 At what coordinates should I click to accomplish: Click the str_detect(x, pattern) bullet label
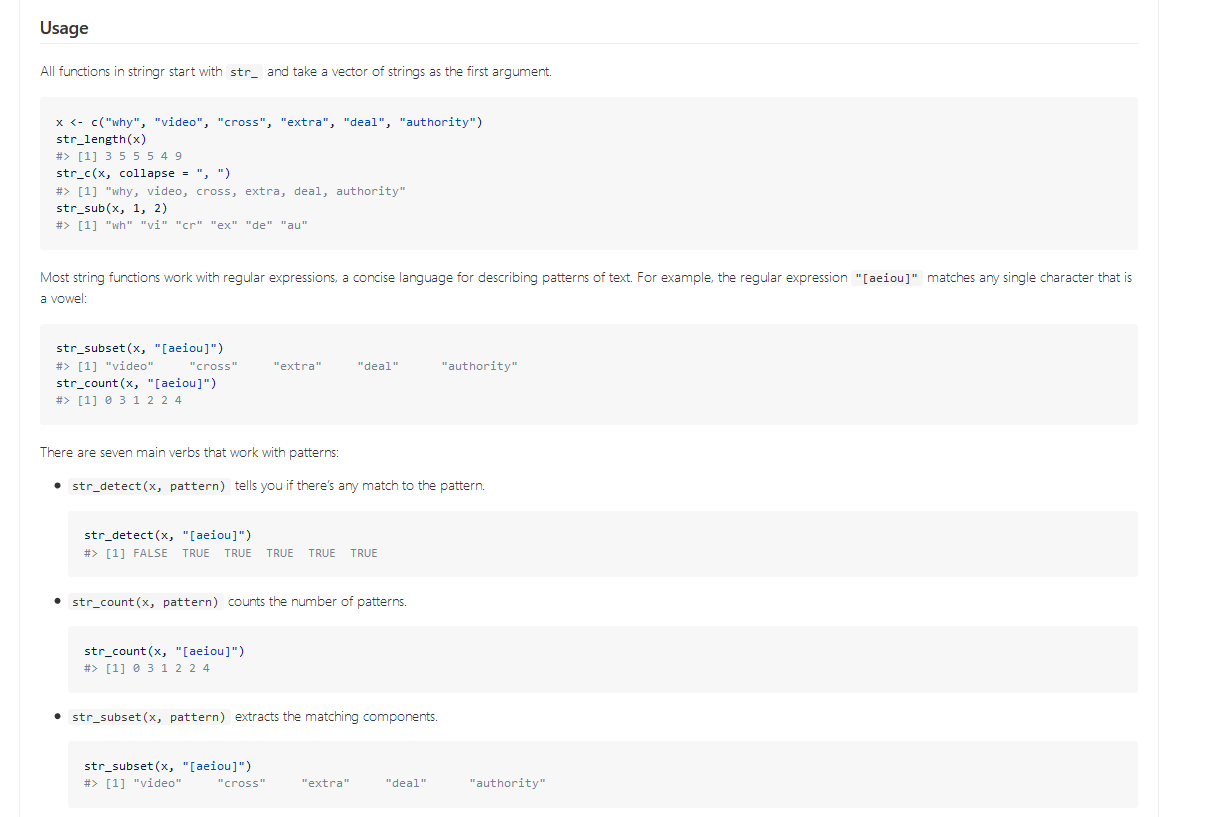tap(149, 486)
